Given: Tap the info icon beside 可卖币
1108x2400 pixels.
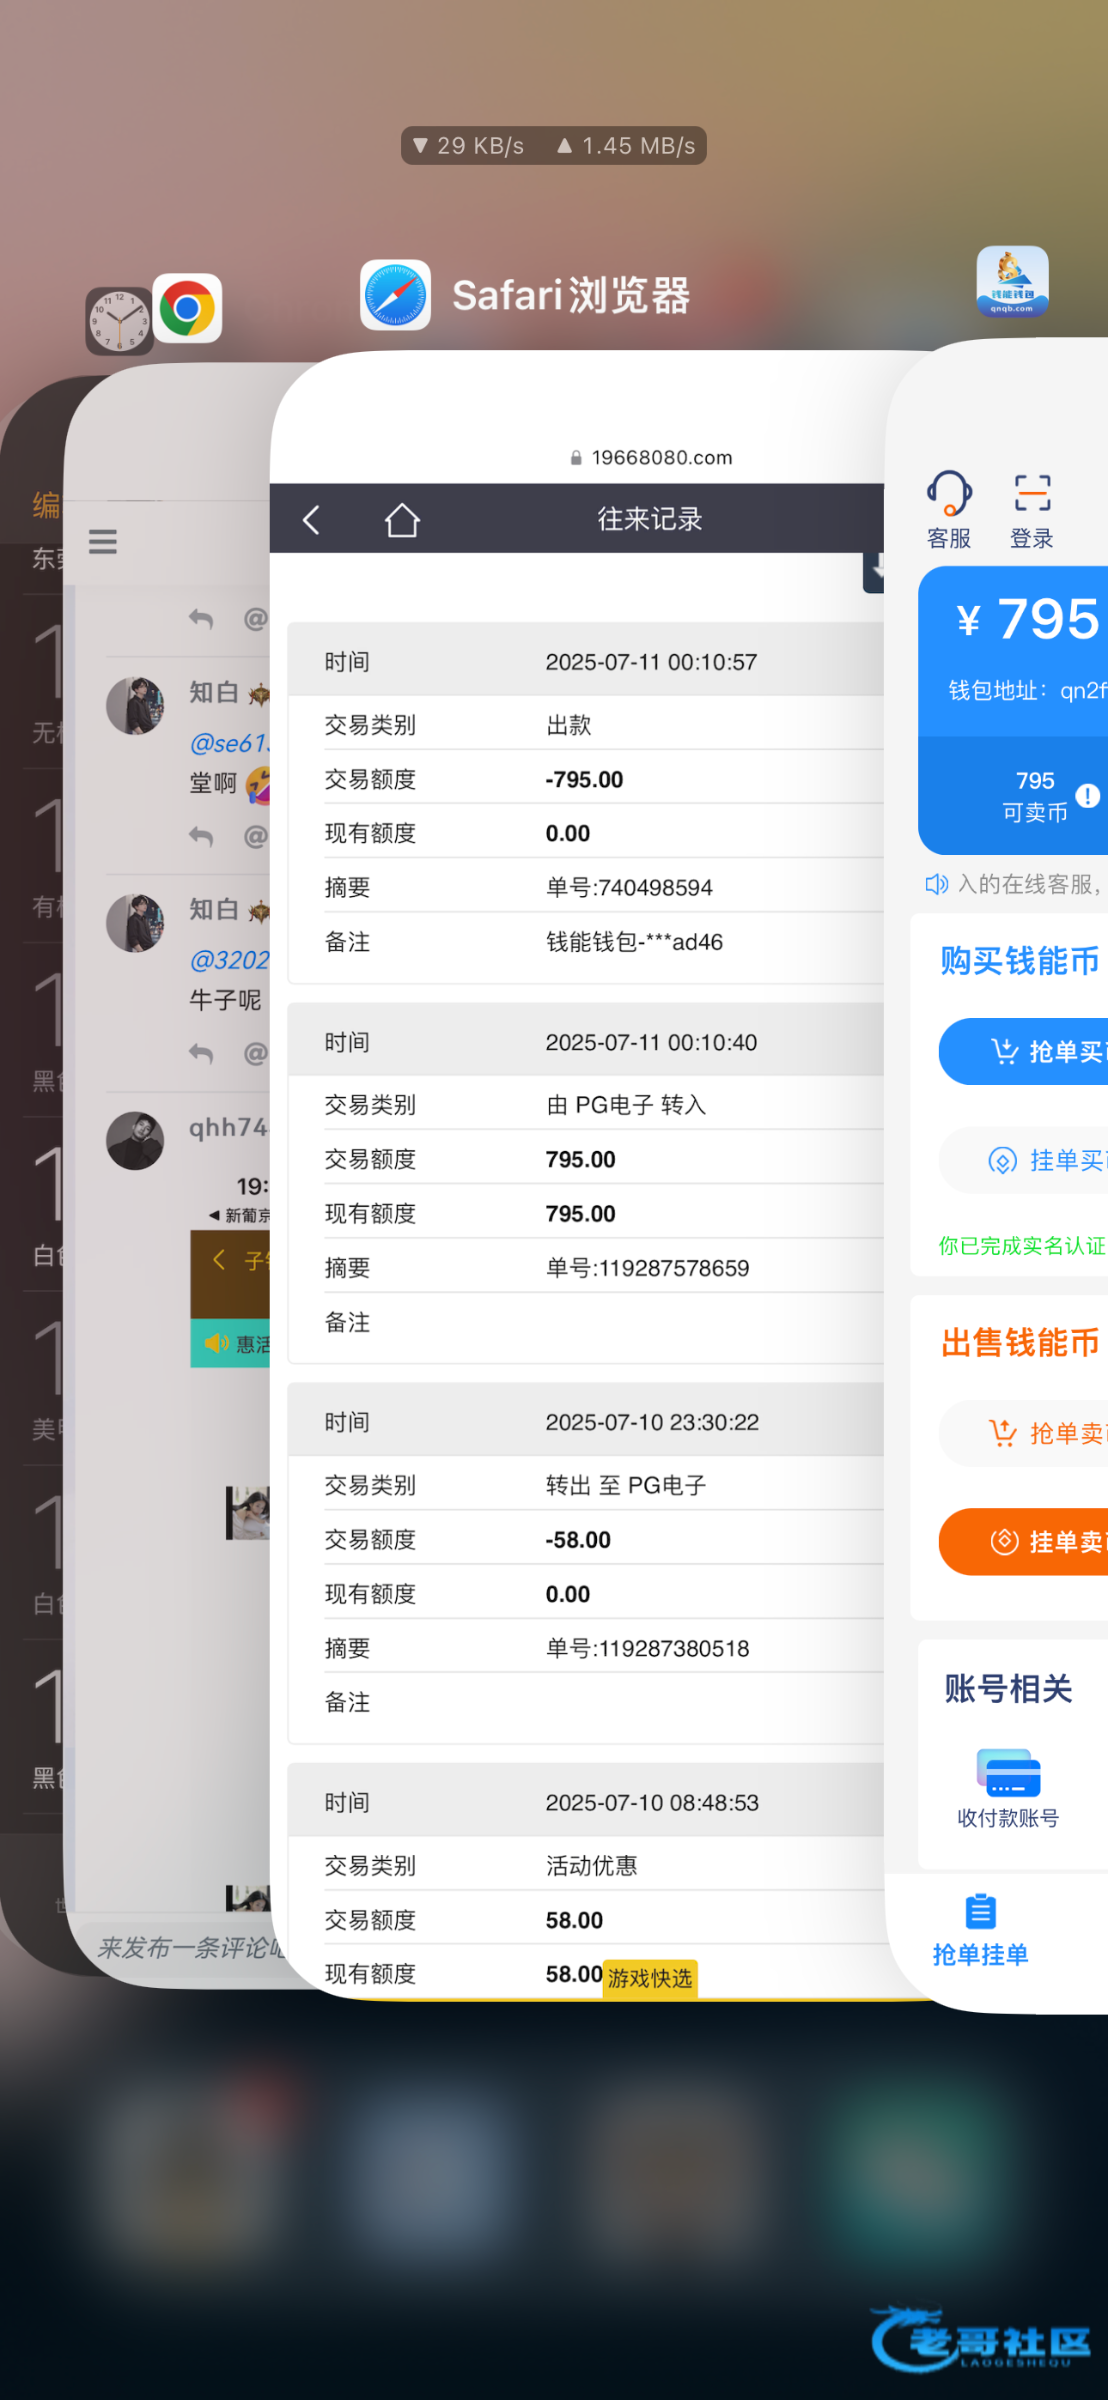Looking at the screenshot, I should (x=1087, y=796).
